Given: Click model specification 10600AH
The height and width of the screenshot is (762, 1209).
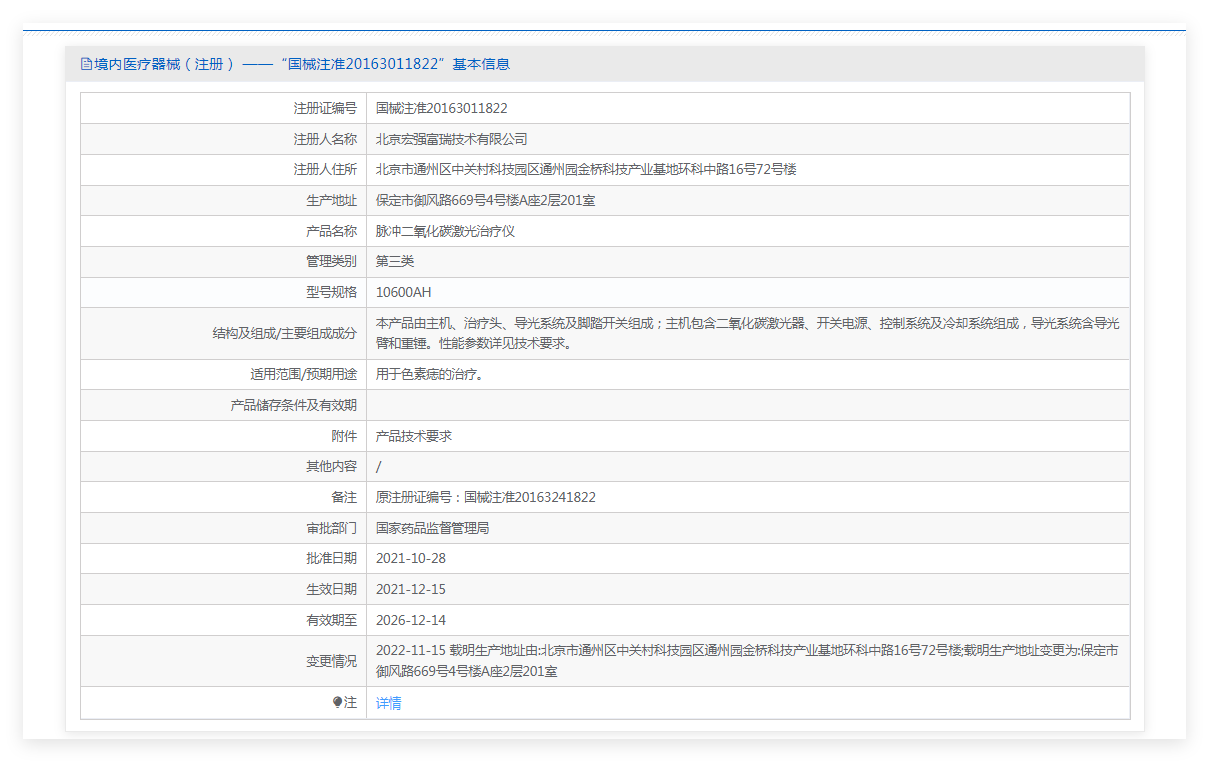Looking at the screenshot, I should coord(404,293).
